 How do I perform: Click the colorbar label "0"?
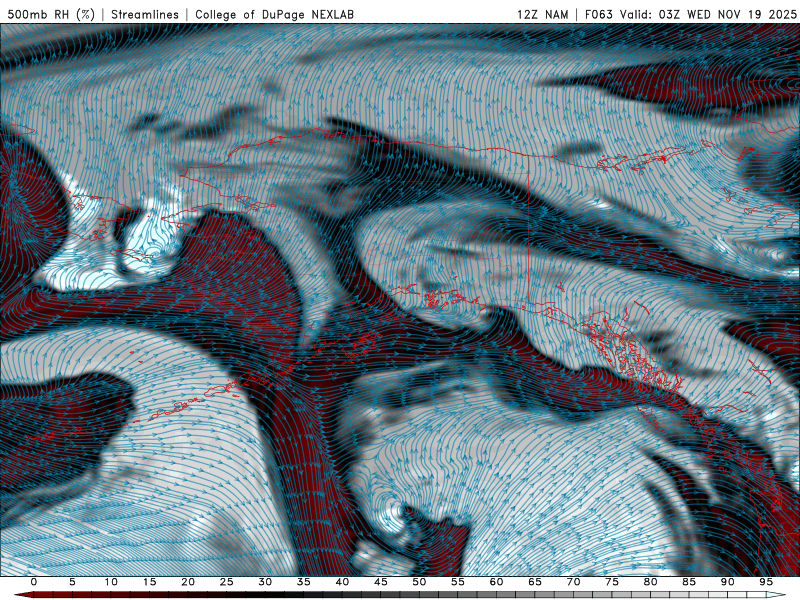pos(34,582)
